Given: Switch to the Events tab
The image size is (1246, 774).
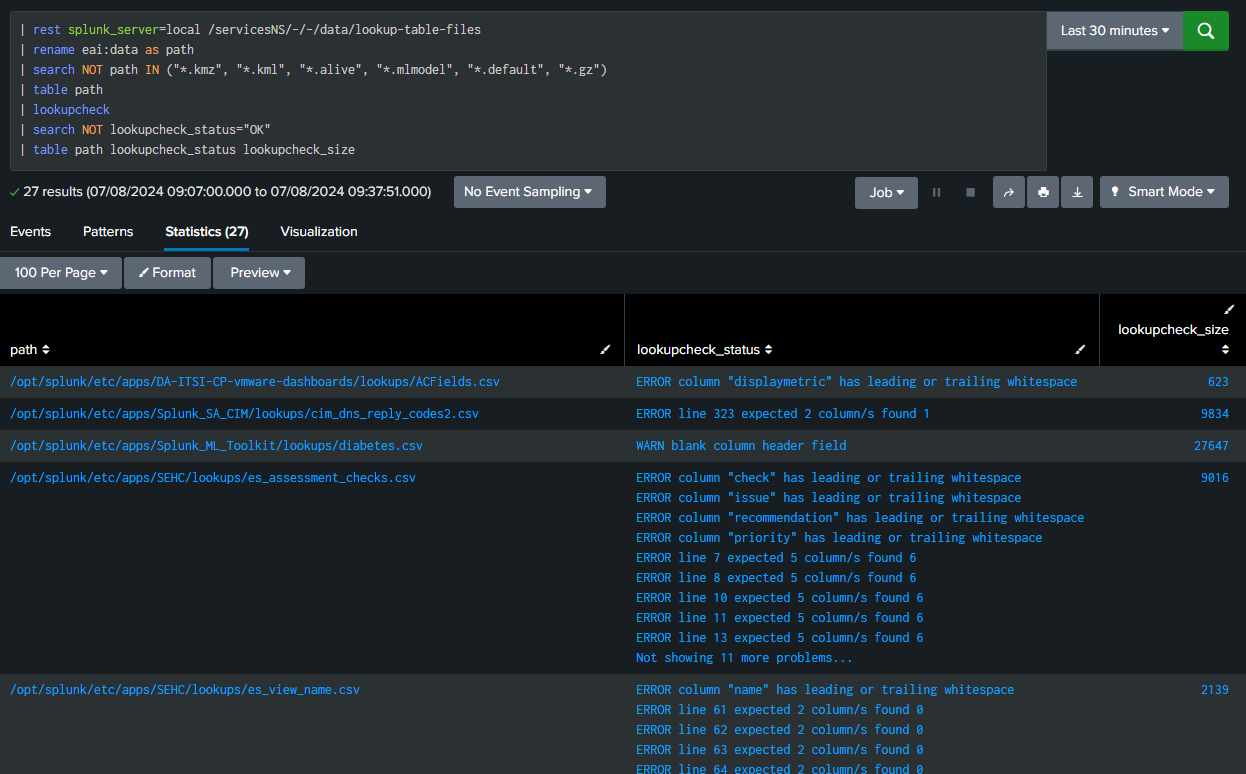Looking at the screenshot, I should pos(30,232).
